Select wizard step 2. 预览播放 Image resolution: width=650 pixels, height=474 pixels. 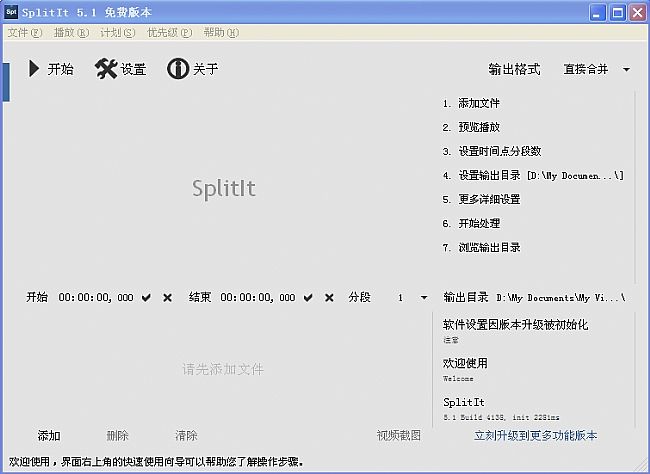pyautogui.click(x=471, y=127)
